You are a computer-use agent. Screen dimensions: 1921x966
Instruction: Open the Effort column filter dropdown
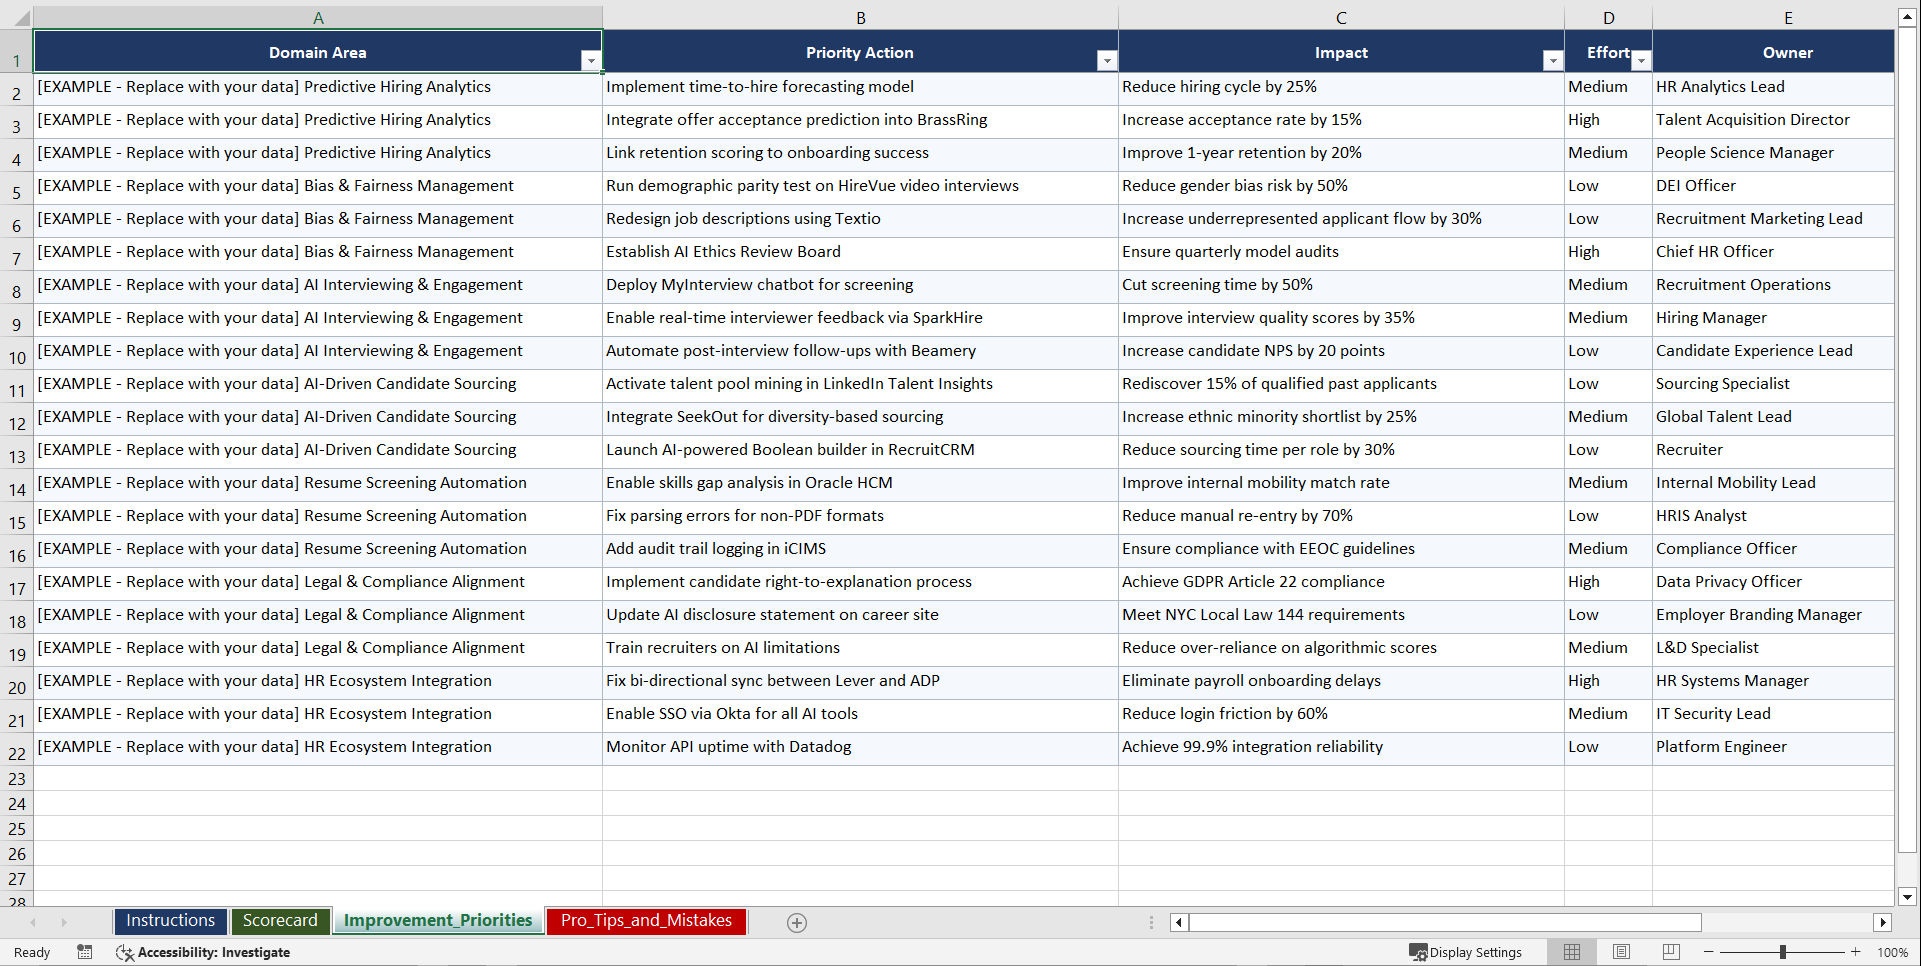click(1640, 60)
